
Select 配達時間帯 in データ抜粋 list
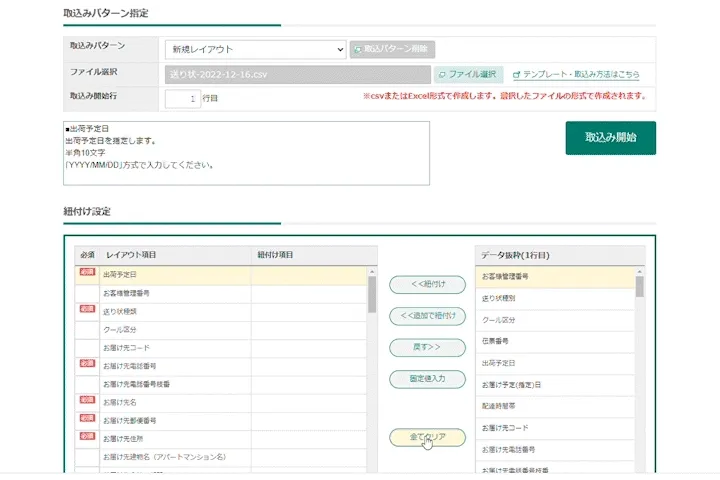555,407
